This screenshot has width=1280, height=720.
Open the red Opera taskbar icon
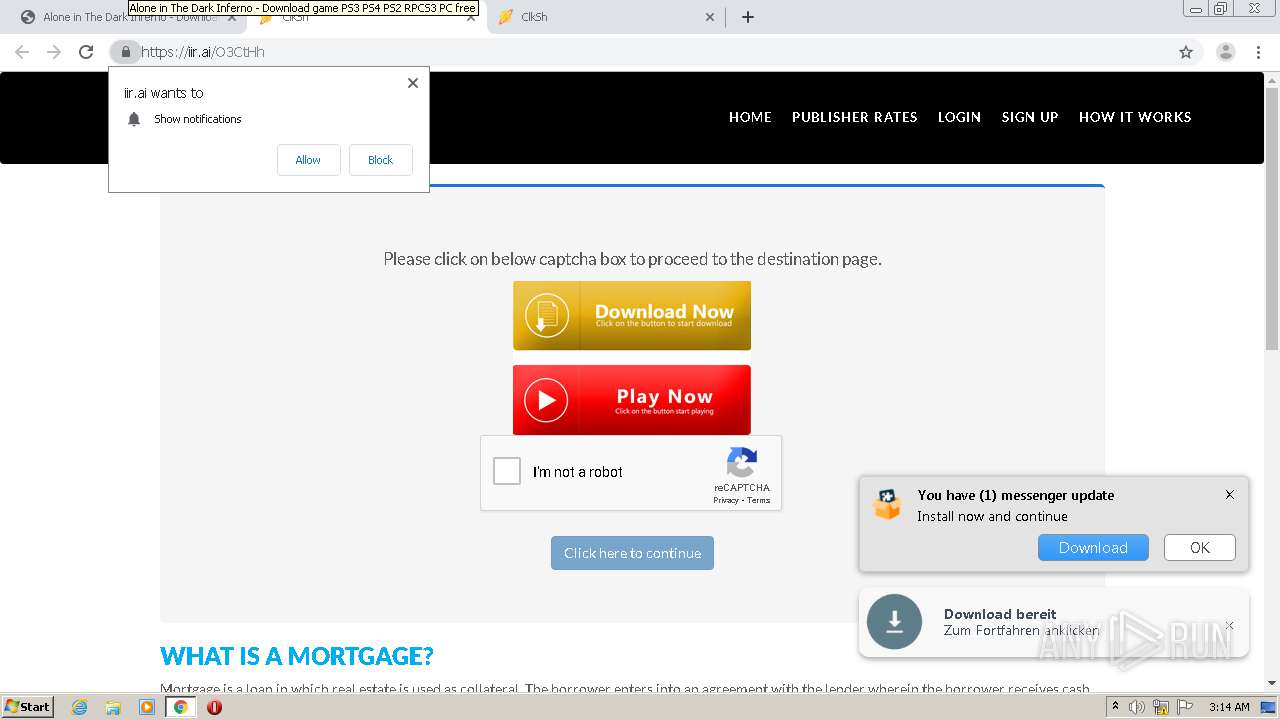(214, 707)
